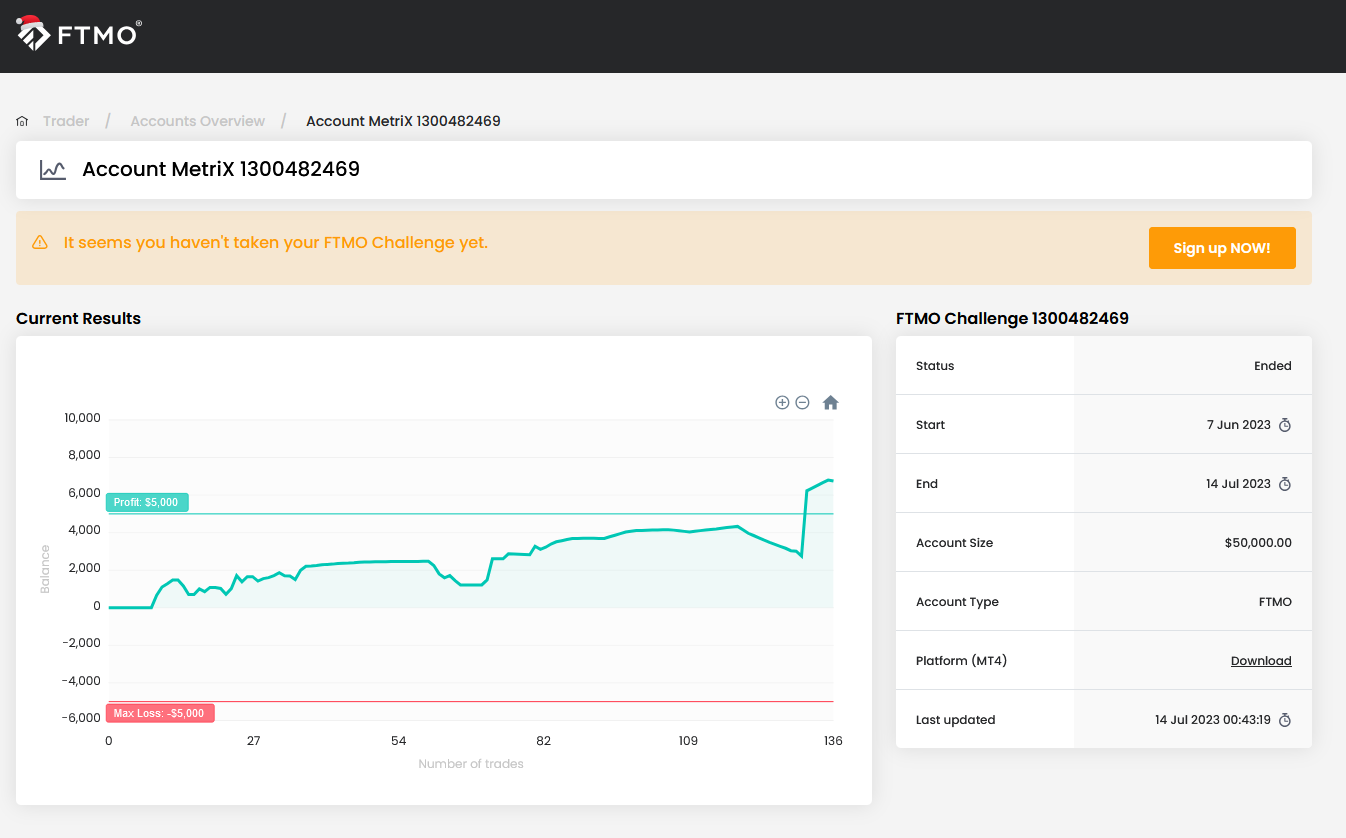
Task: Select the $50,000.00 account size value
Action: tap(1258, 543)
